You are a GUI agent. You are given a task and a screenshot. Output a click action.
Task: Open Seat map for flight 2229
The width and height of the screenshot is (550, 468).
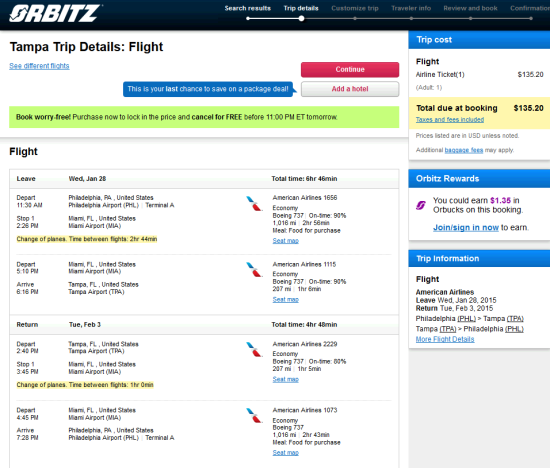click(x=286, y=379)
